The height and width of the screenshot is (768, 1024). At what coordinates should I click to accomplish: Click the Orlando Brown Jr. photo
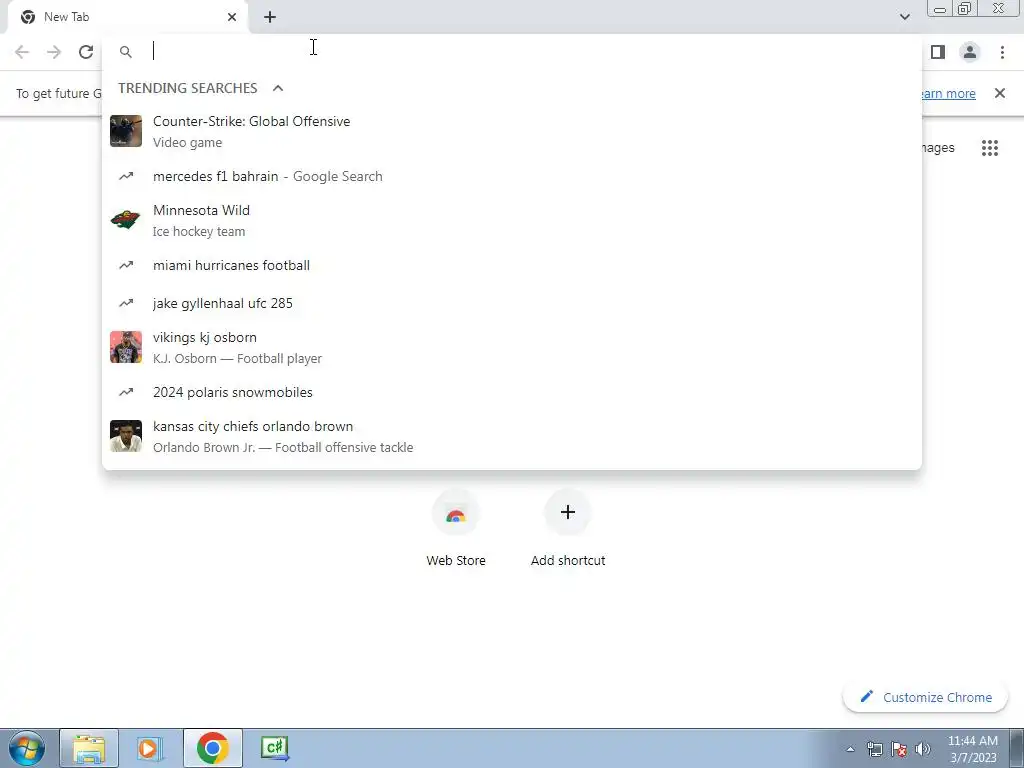pos(125,436)
